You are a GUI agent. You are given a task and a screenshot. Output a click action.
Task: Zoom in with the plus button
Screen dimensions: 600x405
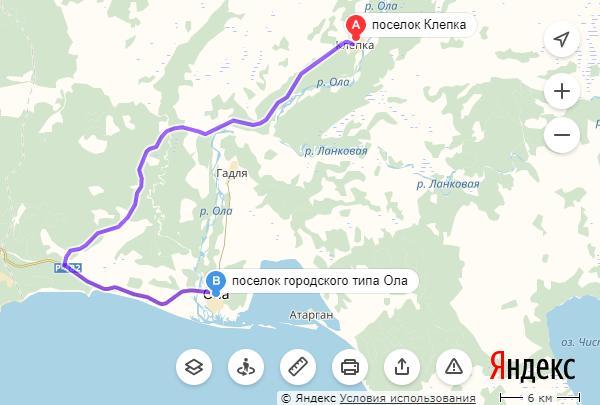562,91
